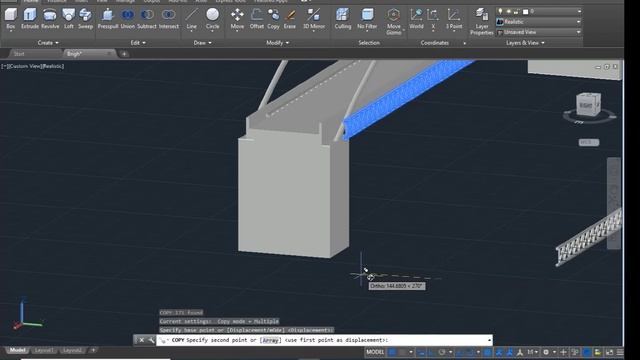This screenshot has height=360, width=640.
Task: Toggle layer lock icon in layer dropdown
Action: click(x=517, y=11)
